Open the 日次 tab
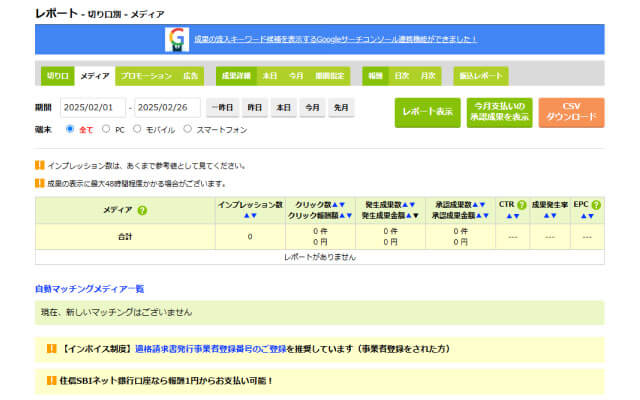 point(402,76)
